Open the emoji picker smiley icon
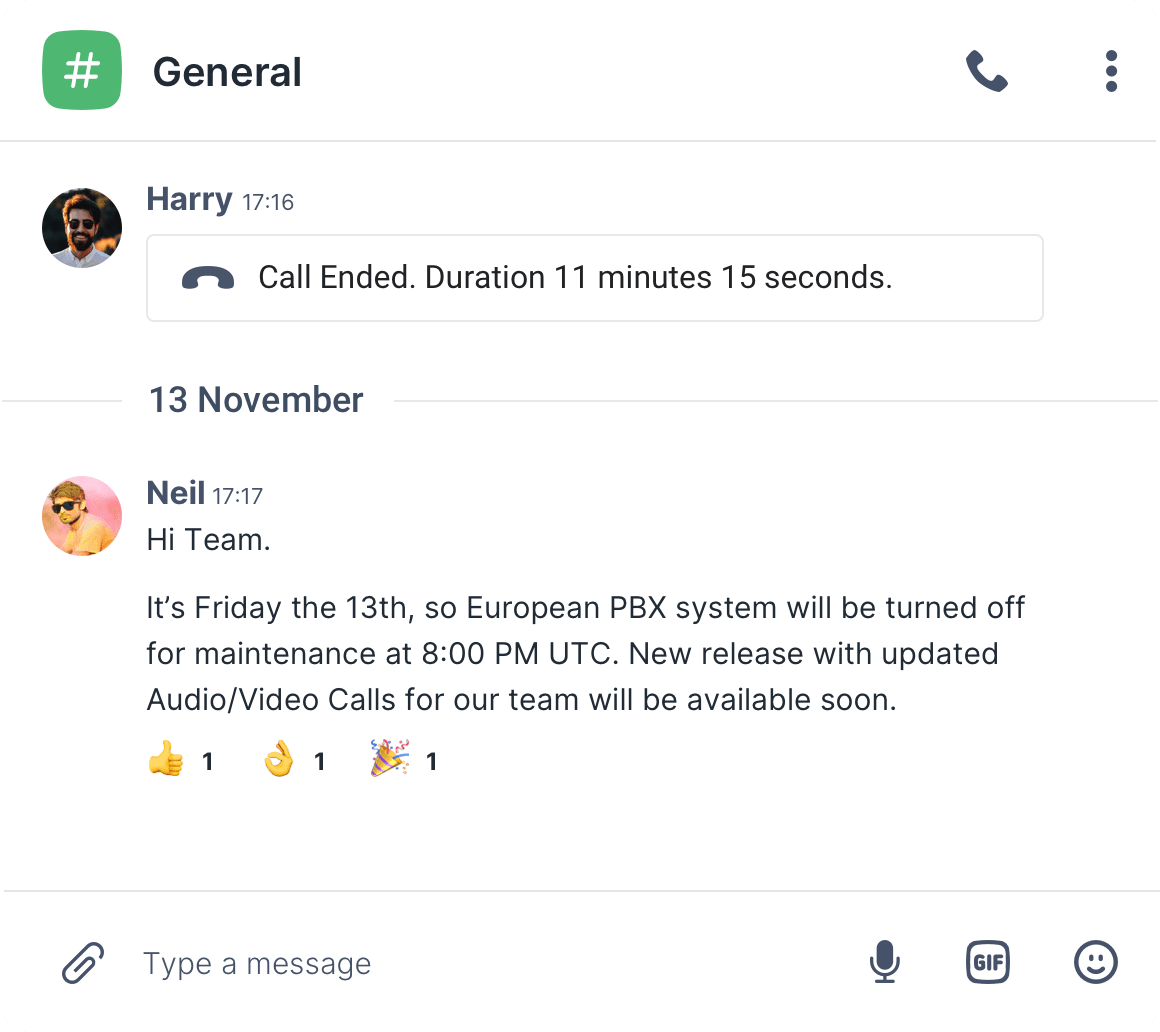 [1096, 962]
